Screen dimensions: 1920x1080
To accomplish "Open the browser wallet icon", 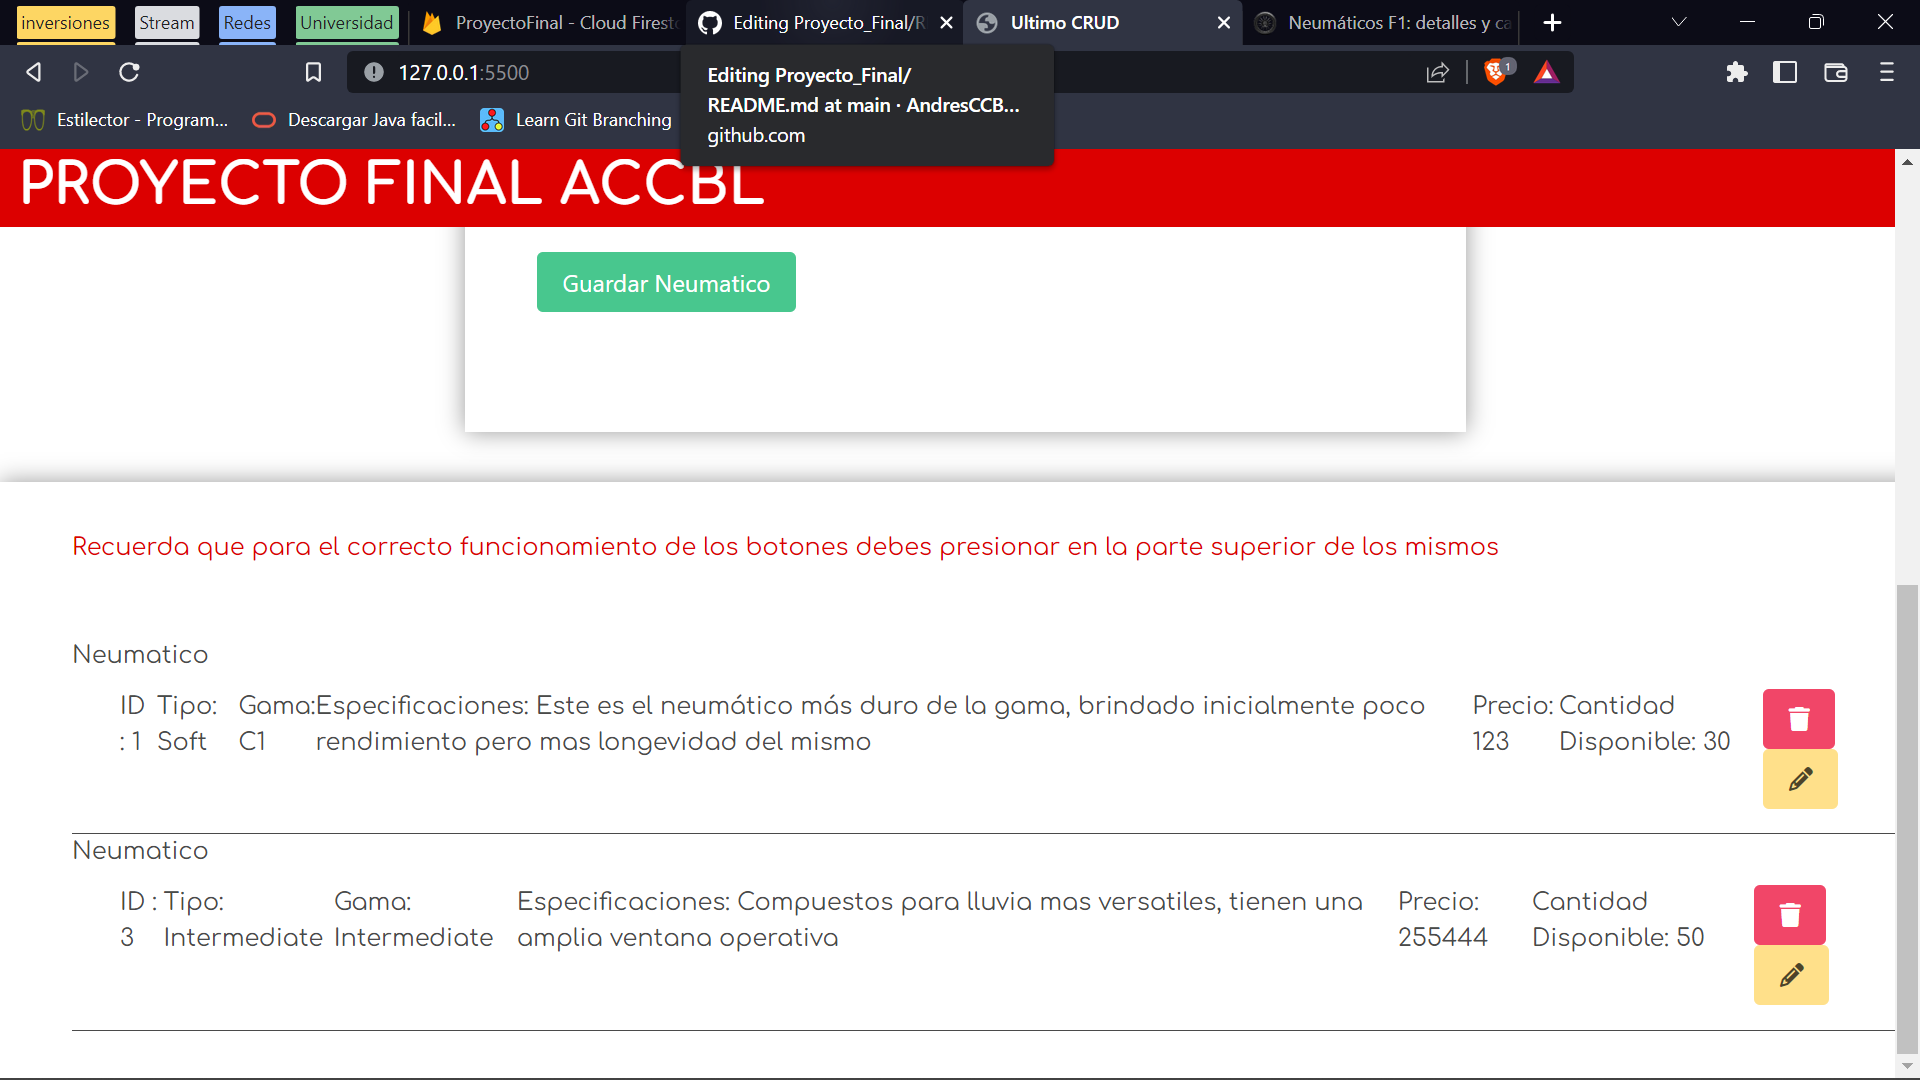I will click(1837, 72).
